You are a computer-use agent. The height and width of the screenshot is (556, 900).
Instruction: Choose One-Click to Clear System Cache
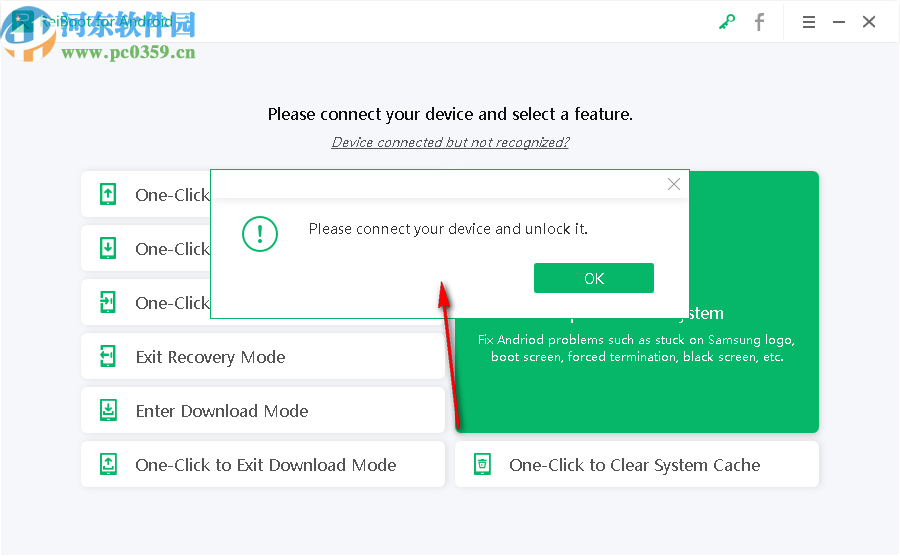[637, 464]
